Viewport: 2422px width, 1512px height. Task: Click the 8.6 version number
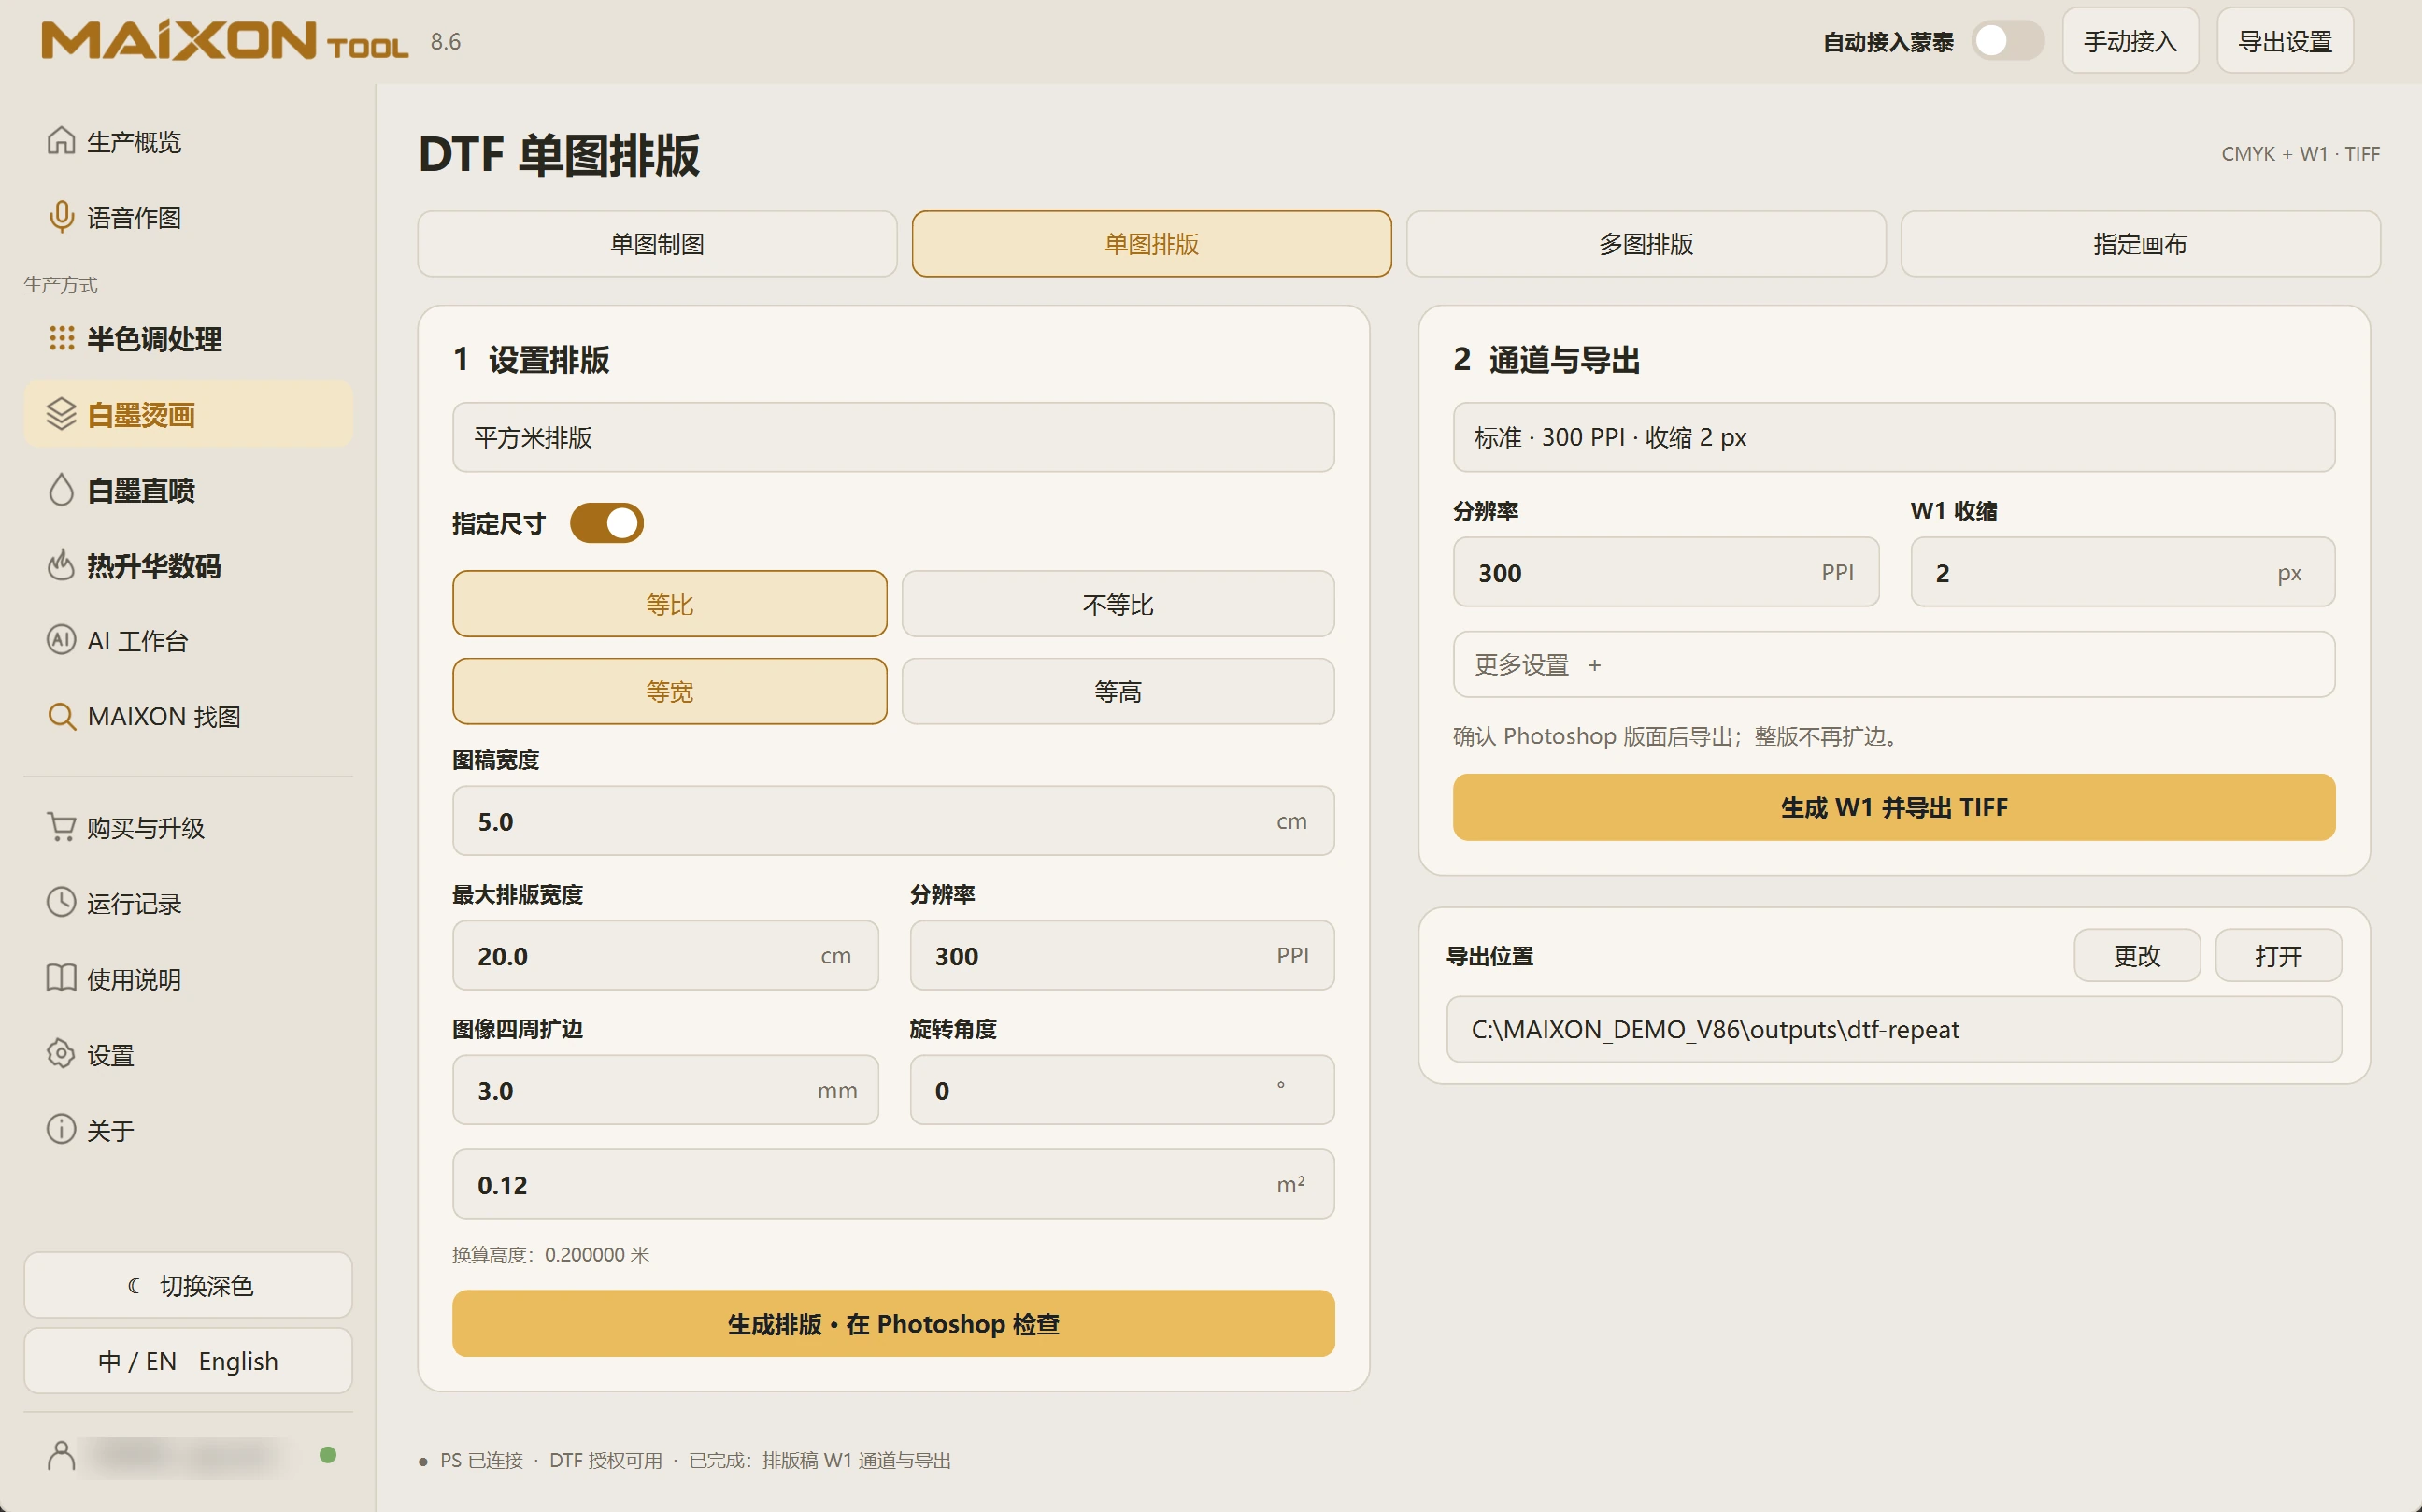click(445, 41)
